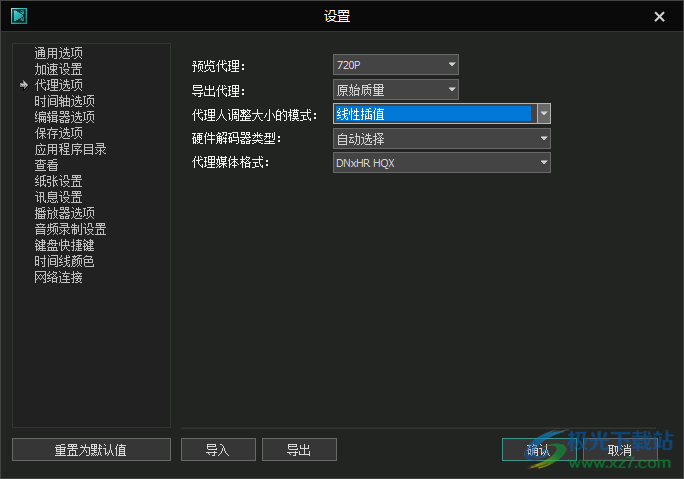This screenshot has height=479, width=684.
Task: Open 保存选项 settings page
Action: tap(58, 133)
